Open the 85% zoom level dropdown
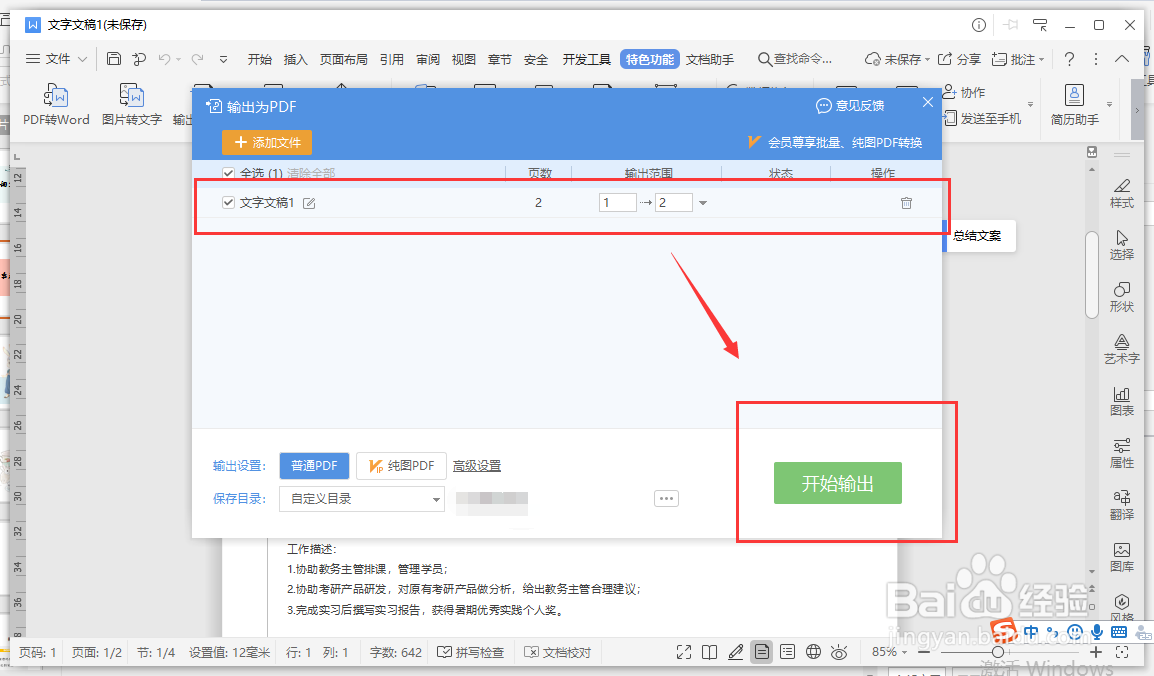Viewport: 1154px width, 676px height. (889, 652)
